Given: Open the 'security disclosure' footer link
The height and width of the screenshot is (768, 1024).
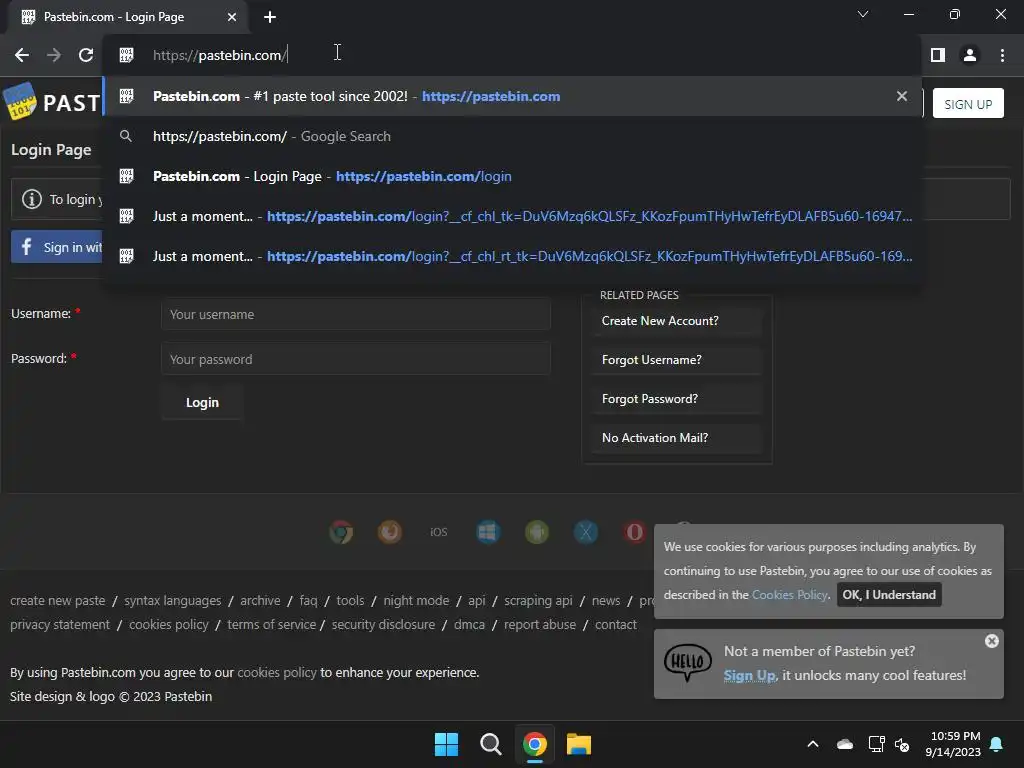Looking at the screenshot, I should 383,624.
